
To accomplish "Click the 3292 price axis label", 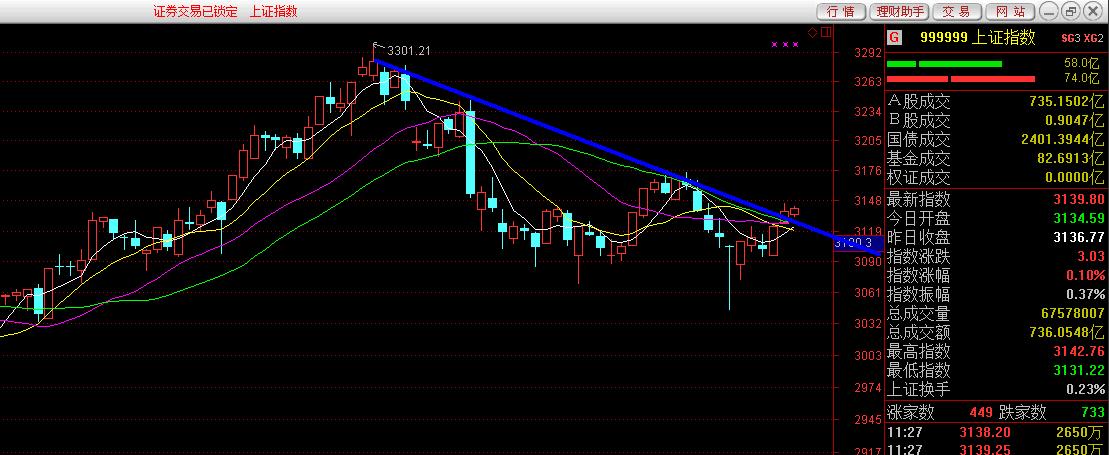I will 867,52.
